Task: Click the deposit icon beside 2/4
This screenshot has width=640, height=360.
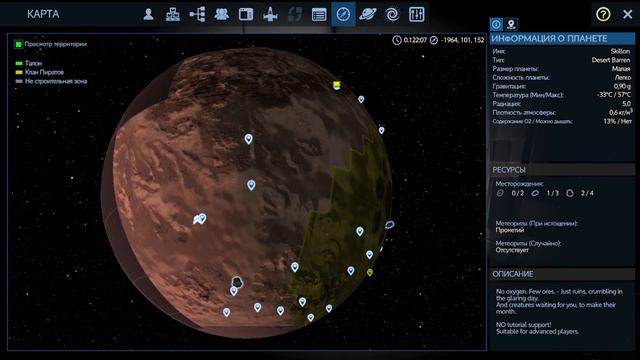Action: click(x=570, y=193)
